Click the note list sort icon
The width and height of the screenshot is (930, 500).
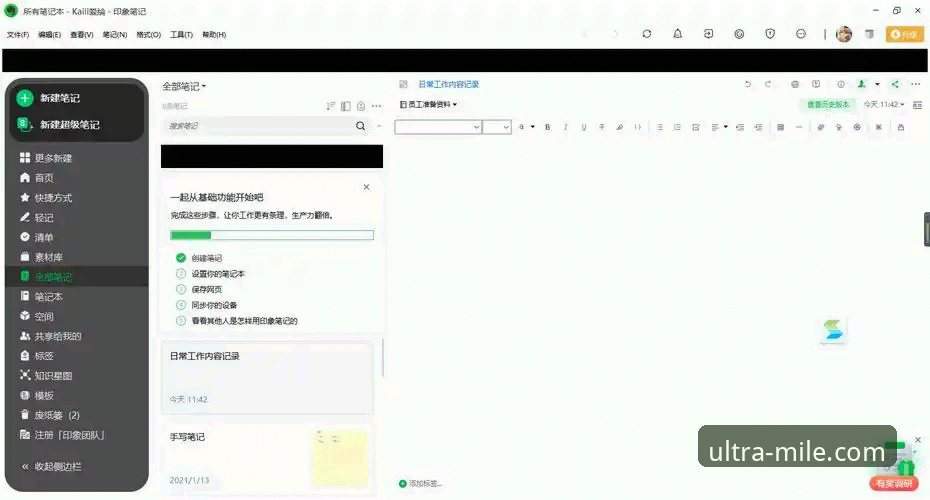pos(330,106)
